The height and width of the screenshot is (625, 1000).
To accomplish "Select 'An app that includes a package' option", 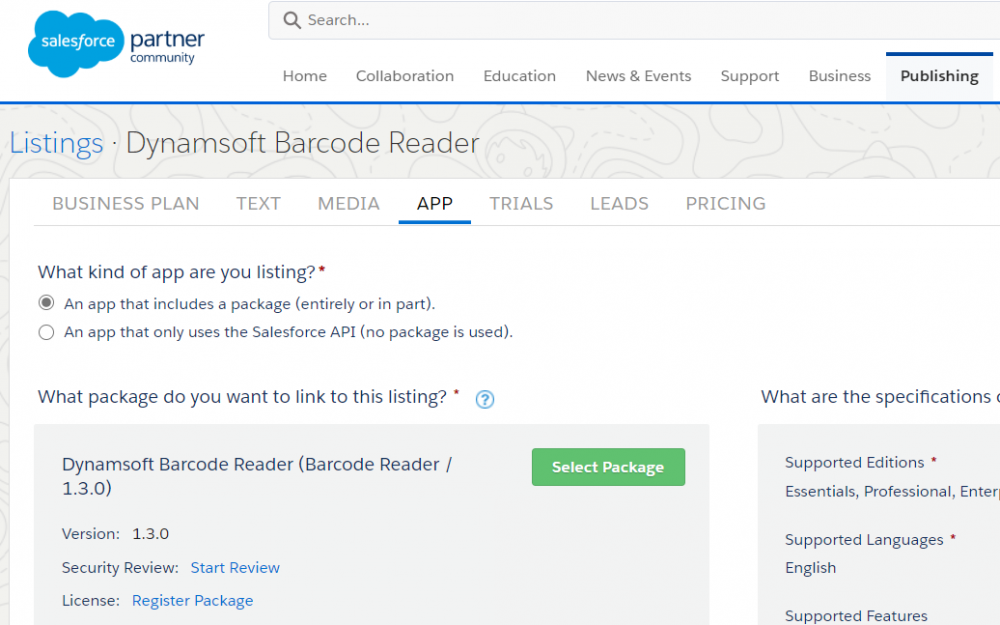I will (46, 303).
